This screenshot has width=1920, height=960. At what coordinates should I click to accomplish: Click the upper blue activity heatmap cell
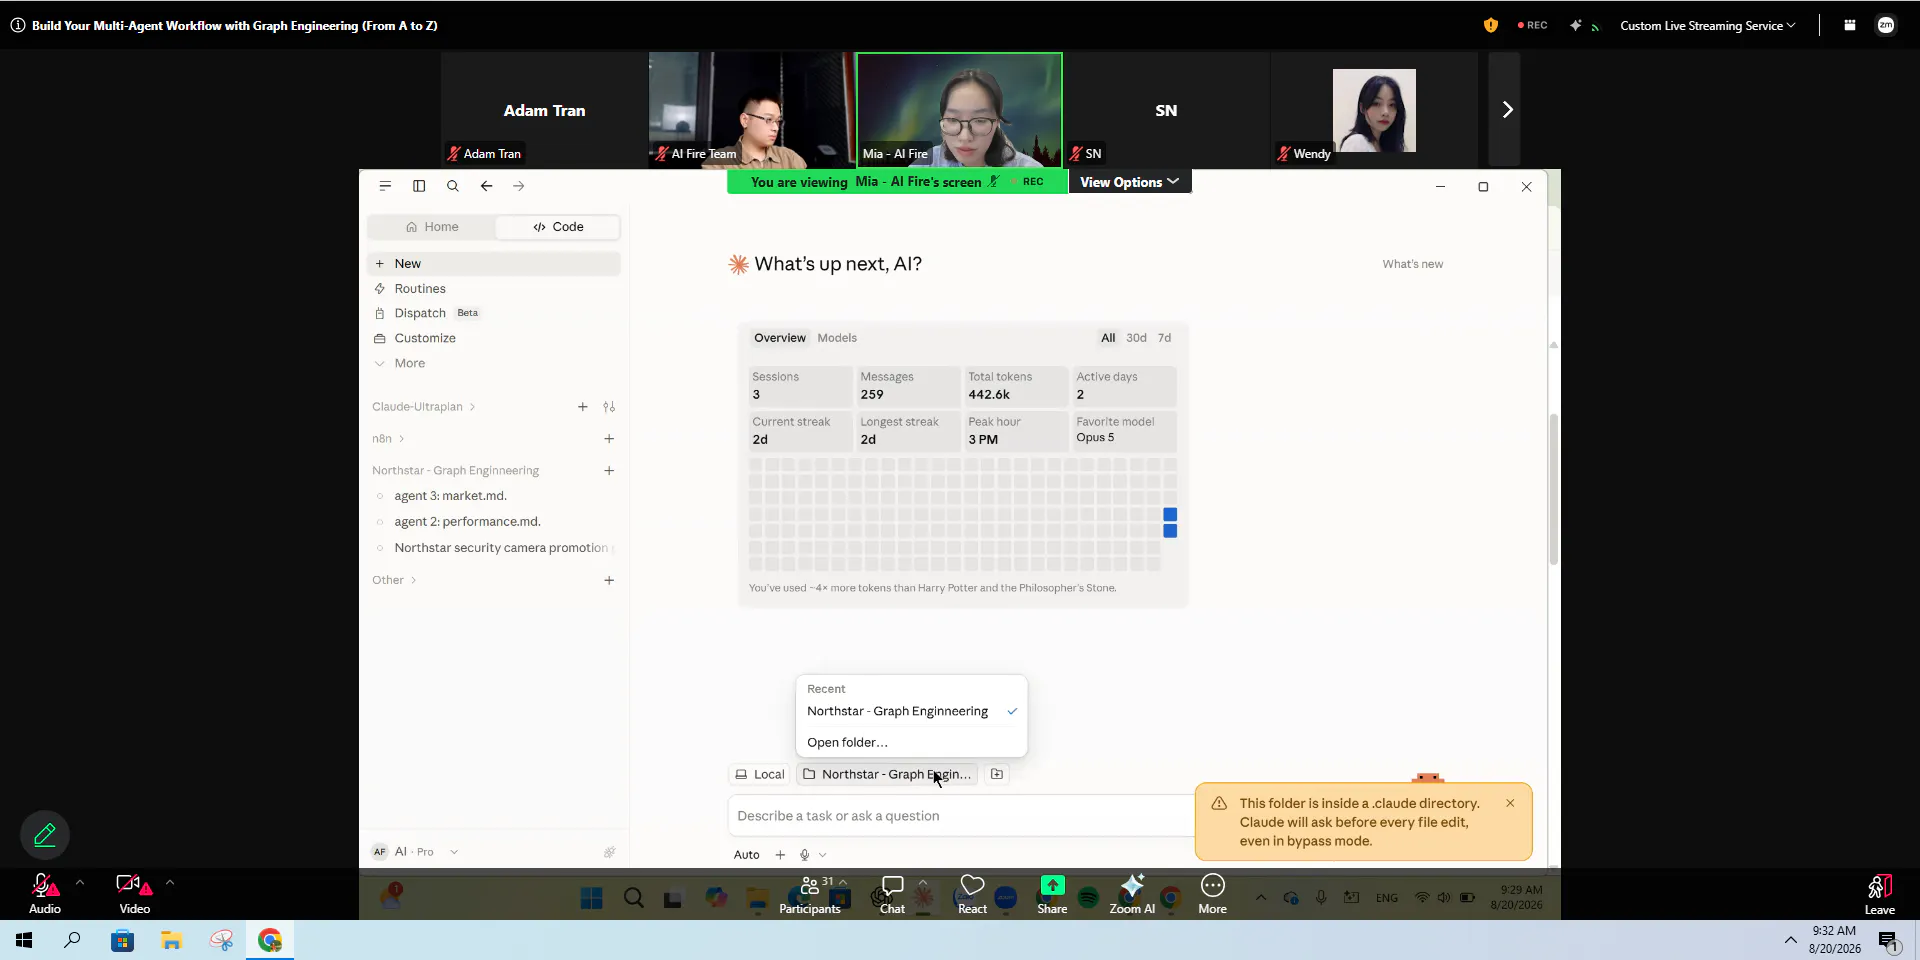coord(1170,514)
